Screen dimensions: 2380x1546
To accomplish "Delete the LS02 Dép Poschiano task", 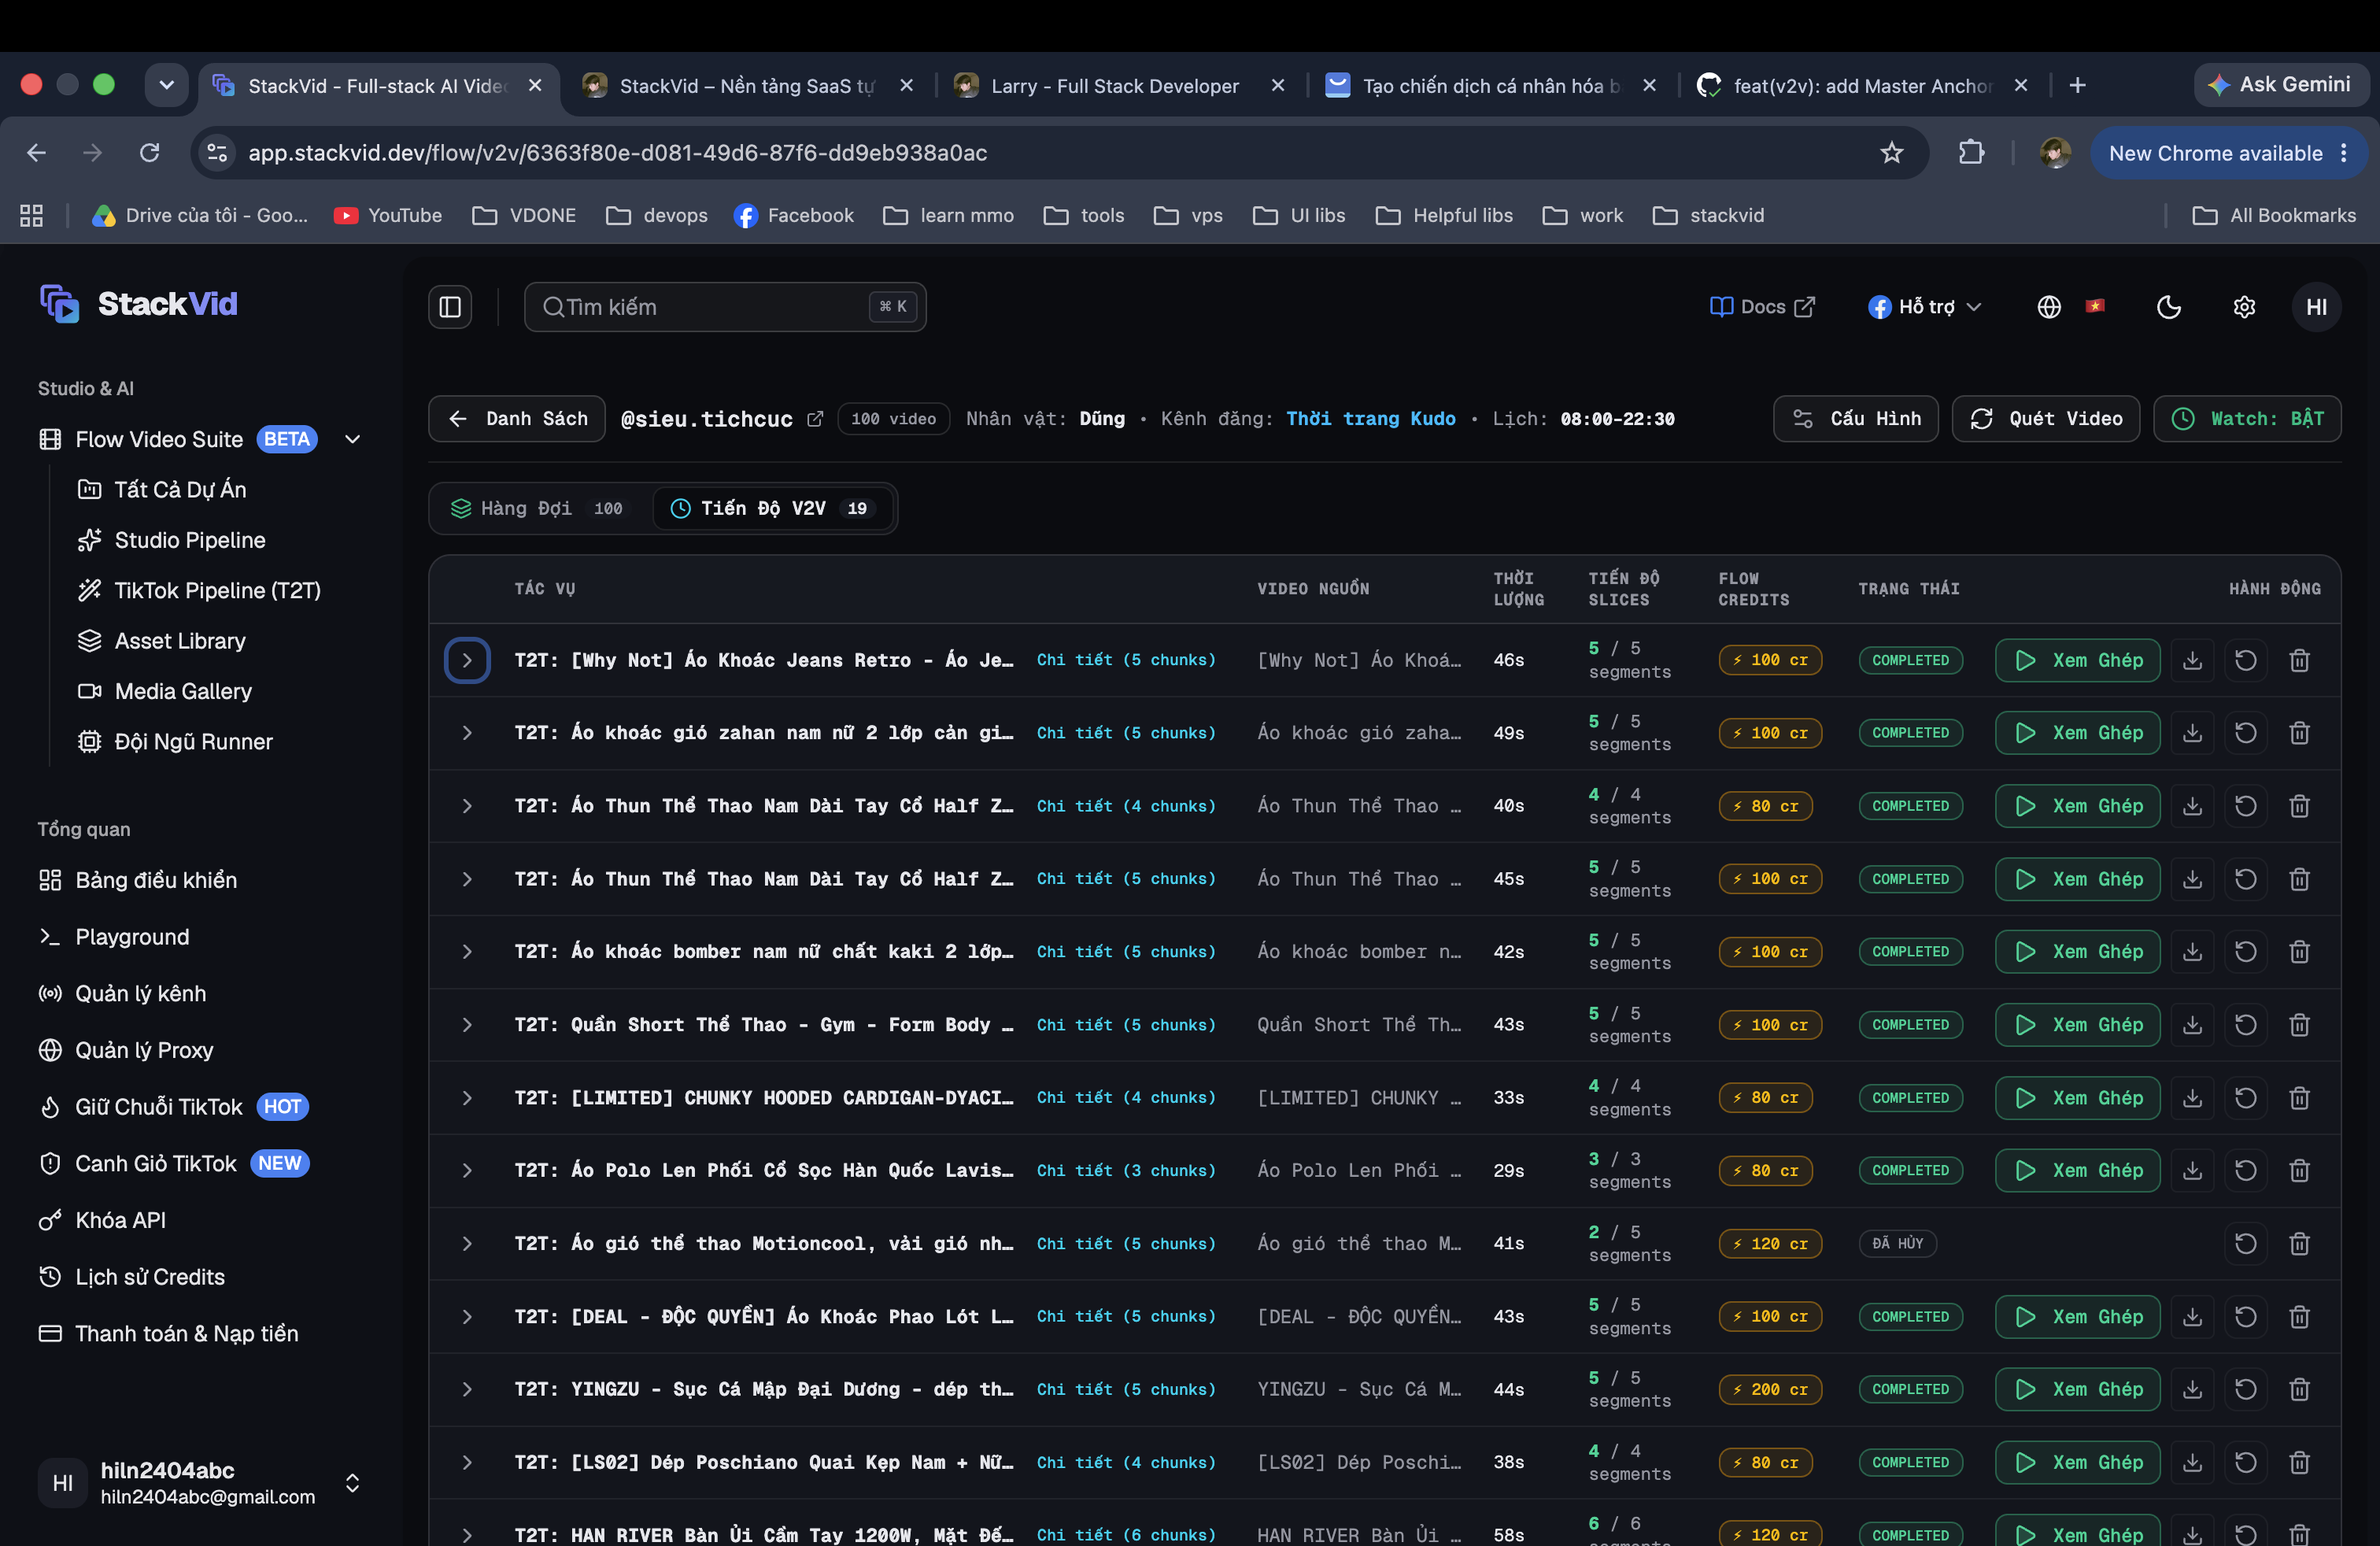I will 2299,1462.
